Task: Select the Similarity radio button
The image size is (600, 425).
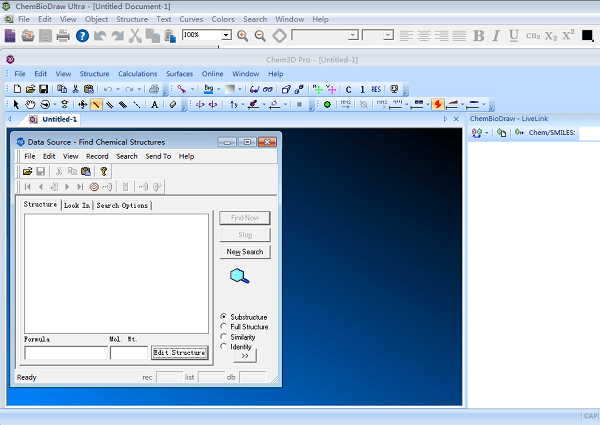Action: pyautogui.click(x=223, y=336)
